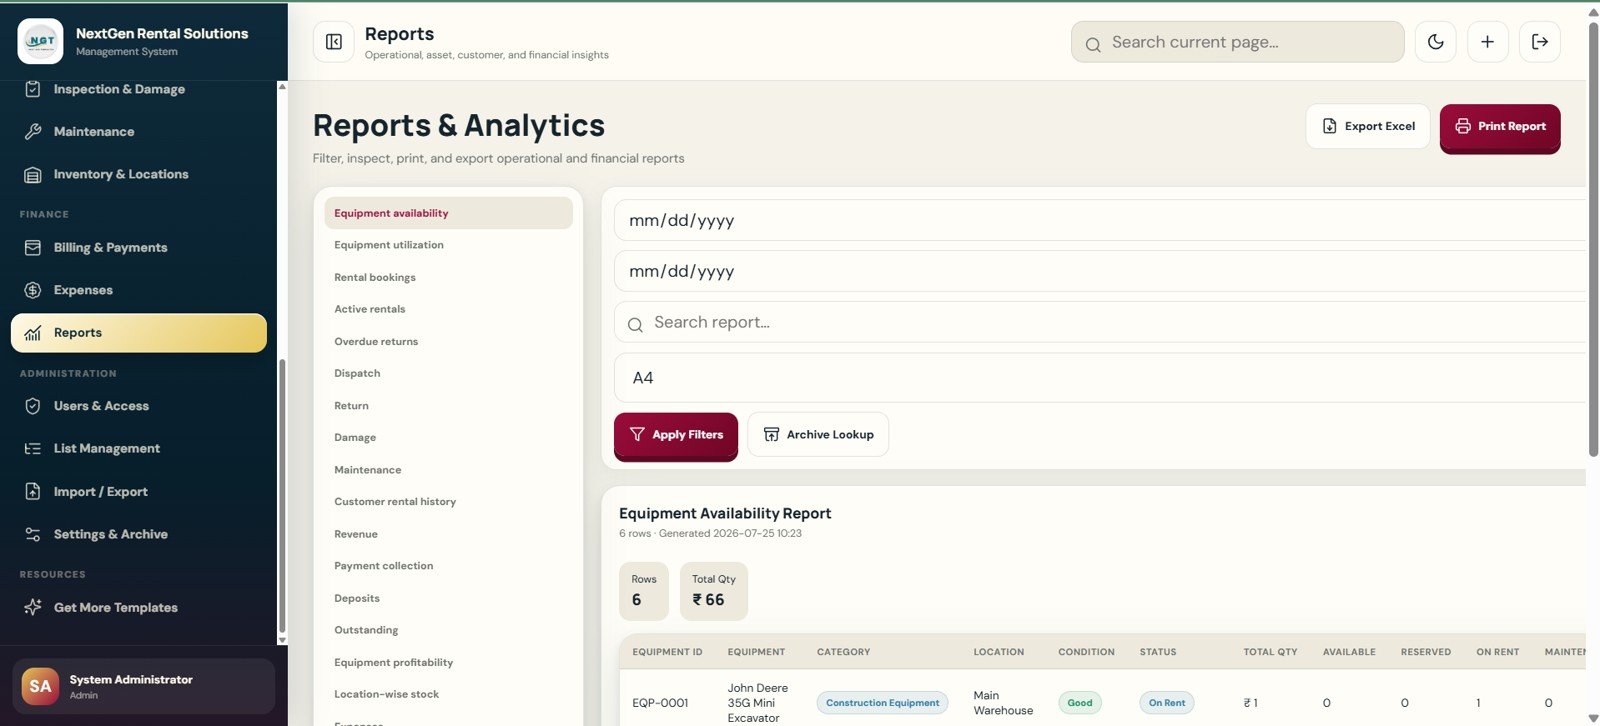This screenshot has width=1600, height=726.
Task: Click the Expenses dollar coin icon
Action: 33,290
